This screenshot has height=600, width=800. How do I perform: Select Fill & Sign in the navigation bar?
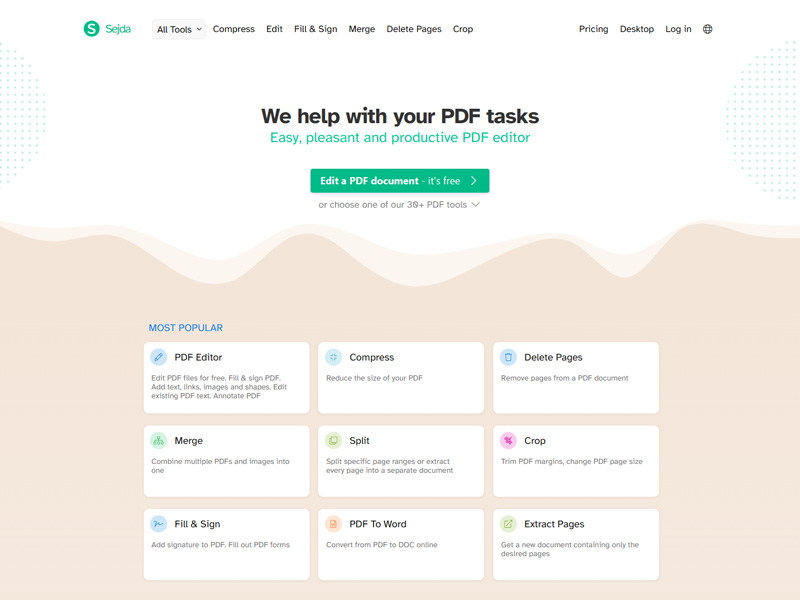pyautogui.click(x=315, y=29)
